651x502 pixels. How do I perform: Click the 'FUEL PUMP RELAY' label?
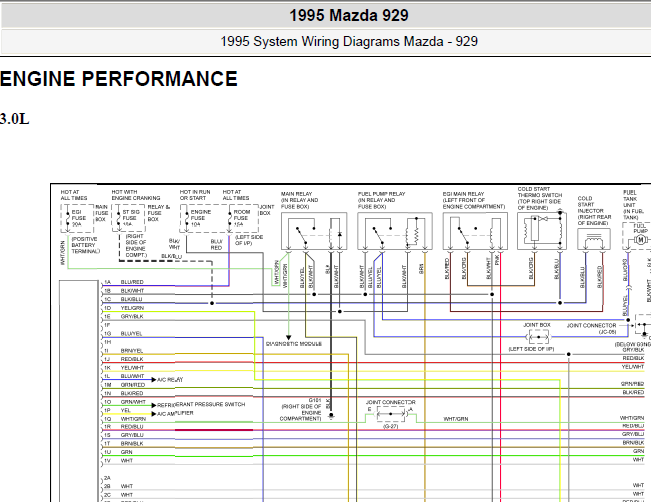click(x=381, y=194)
